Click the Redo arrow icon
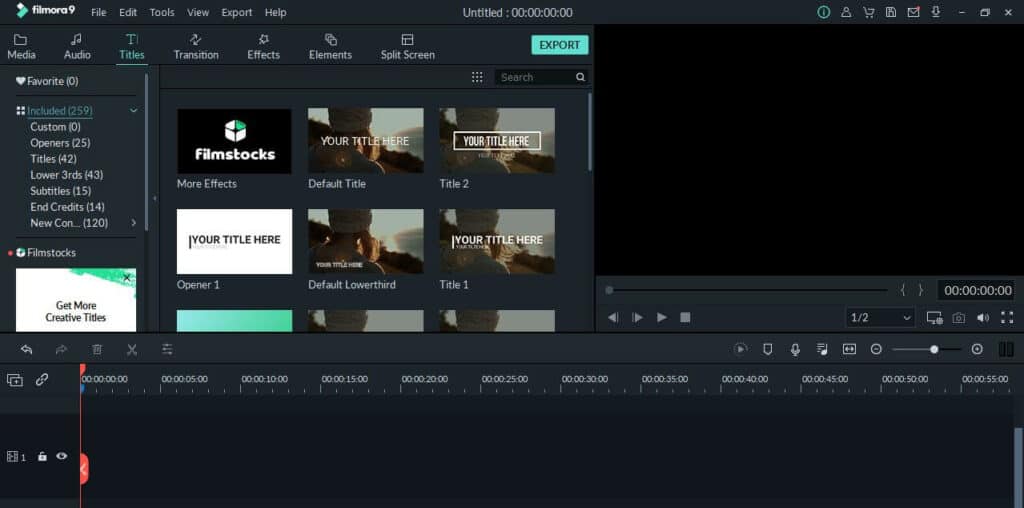The image size is (1024, 508). (x=61, y=349)
